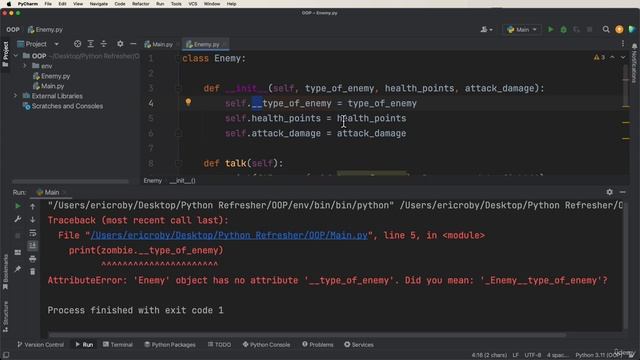Go to next highlighted error arrow

tap(623, 58)
